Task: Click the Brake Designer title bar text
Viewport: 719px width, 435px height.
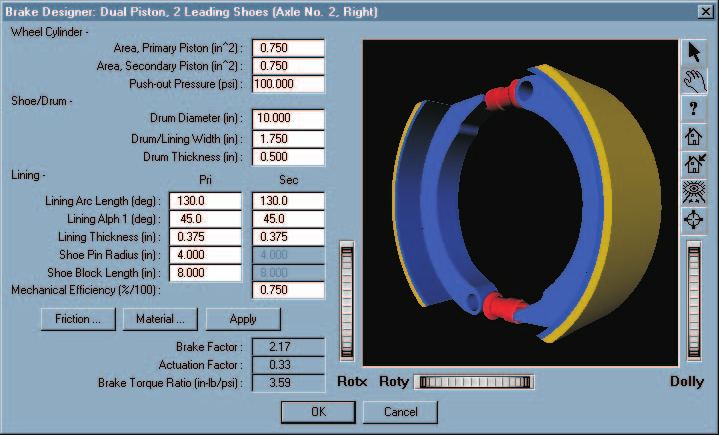Action: click(x=191, y=11)
